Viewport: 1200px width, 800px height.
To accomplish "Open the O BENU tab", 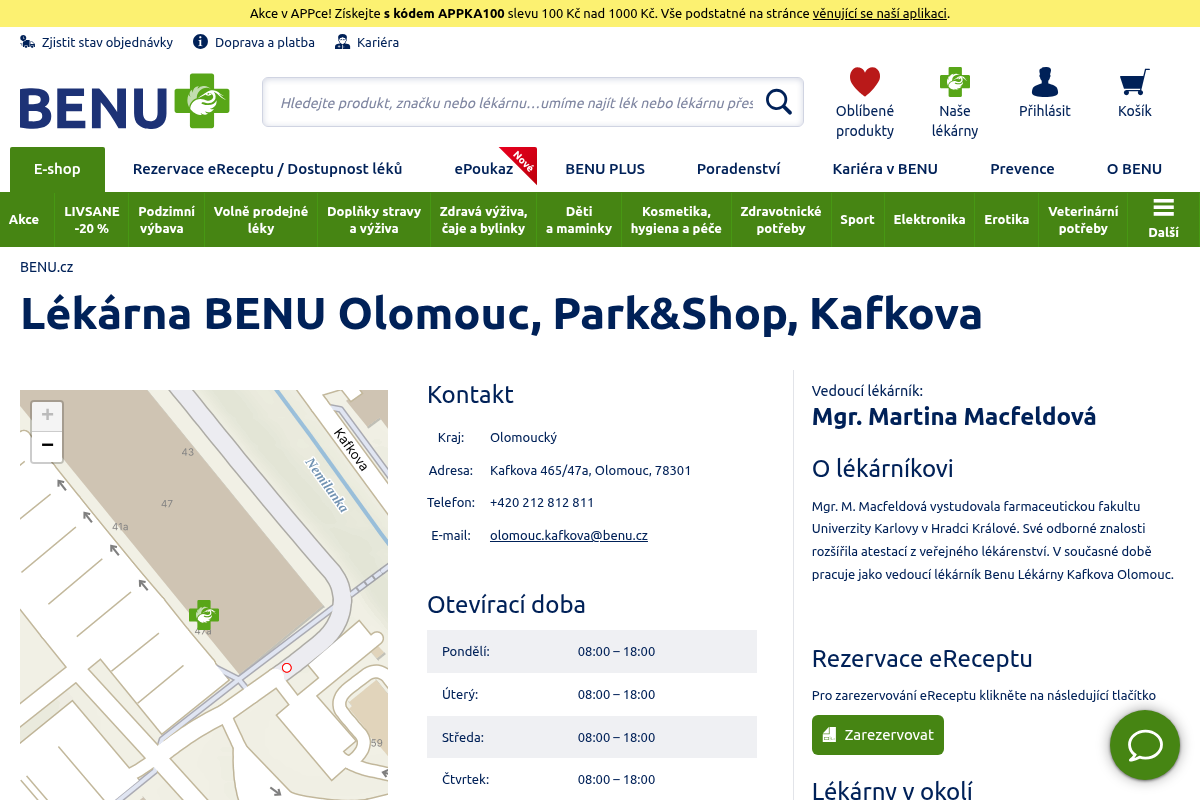I will coord(1134,169).
